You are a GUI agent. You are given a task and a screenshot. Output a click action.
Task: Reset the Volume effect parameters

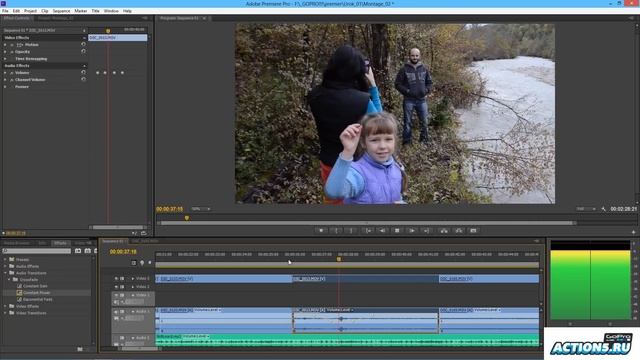click(x=83, y=72)
